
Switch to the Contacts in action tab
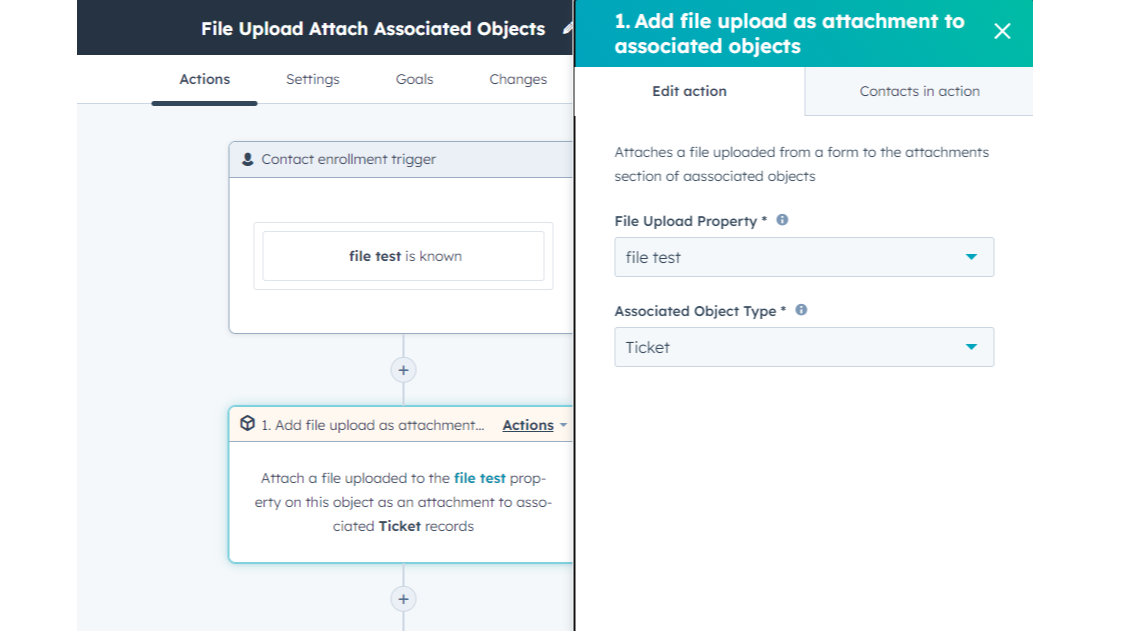(919, 91)
